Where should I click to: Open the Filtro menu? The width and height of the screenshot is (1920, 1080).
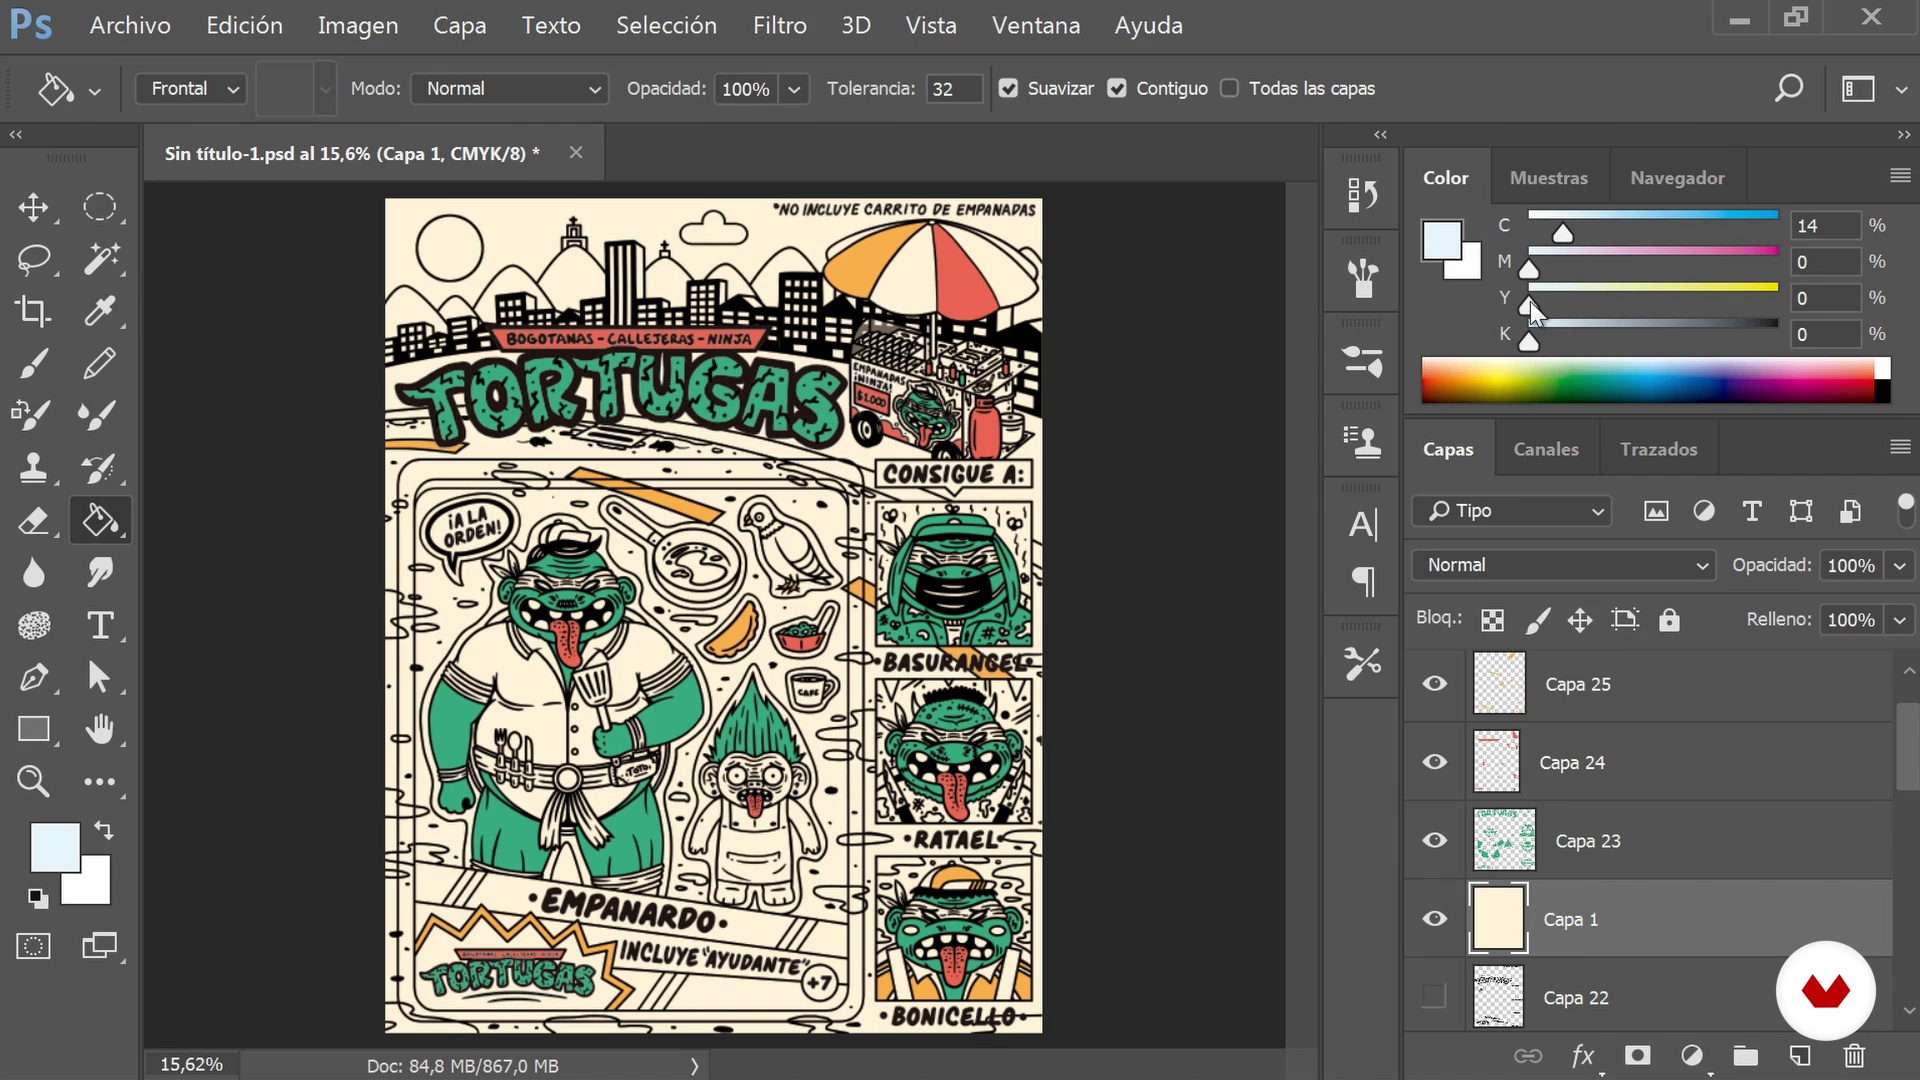coord(780,26)
